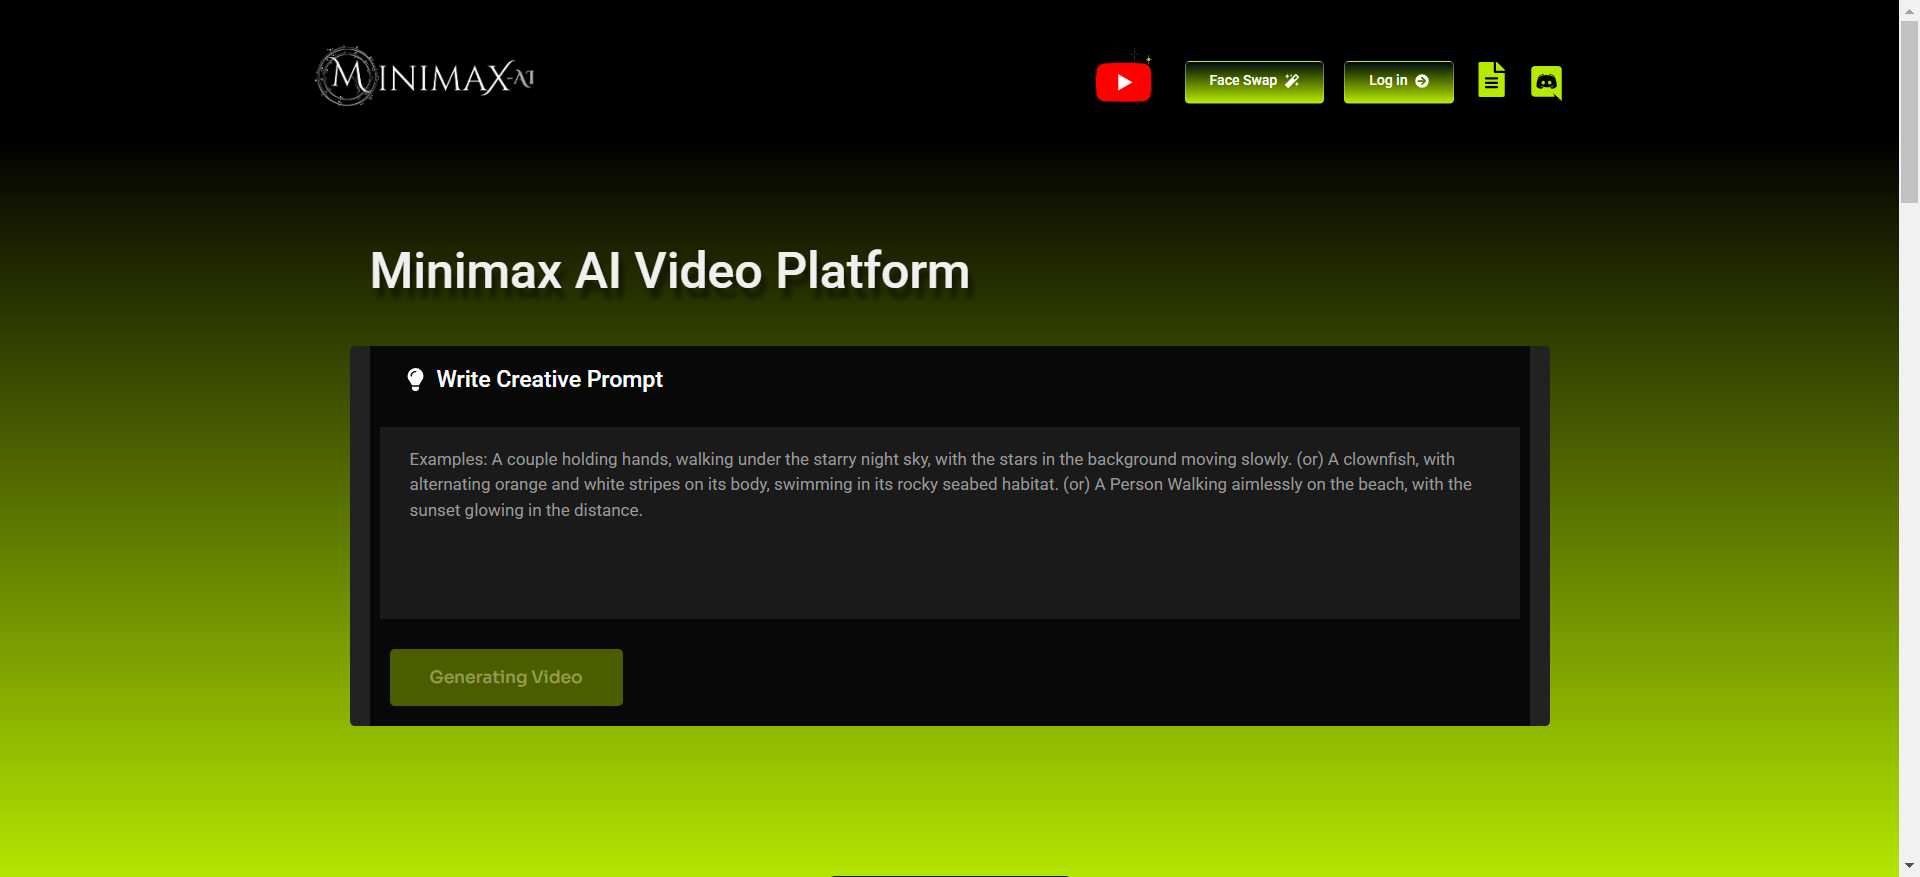Viewport: 1920px width, 877px height.
Task: Open the Discord server icon
Action: coord(1546,82)
